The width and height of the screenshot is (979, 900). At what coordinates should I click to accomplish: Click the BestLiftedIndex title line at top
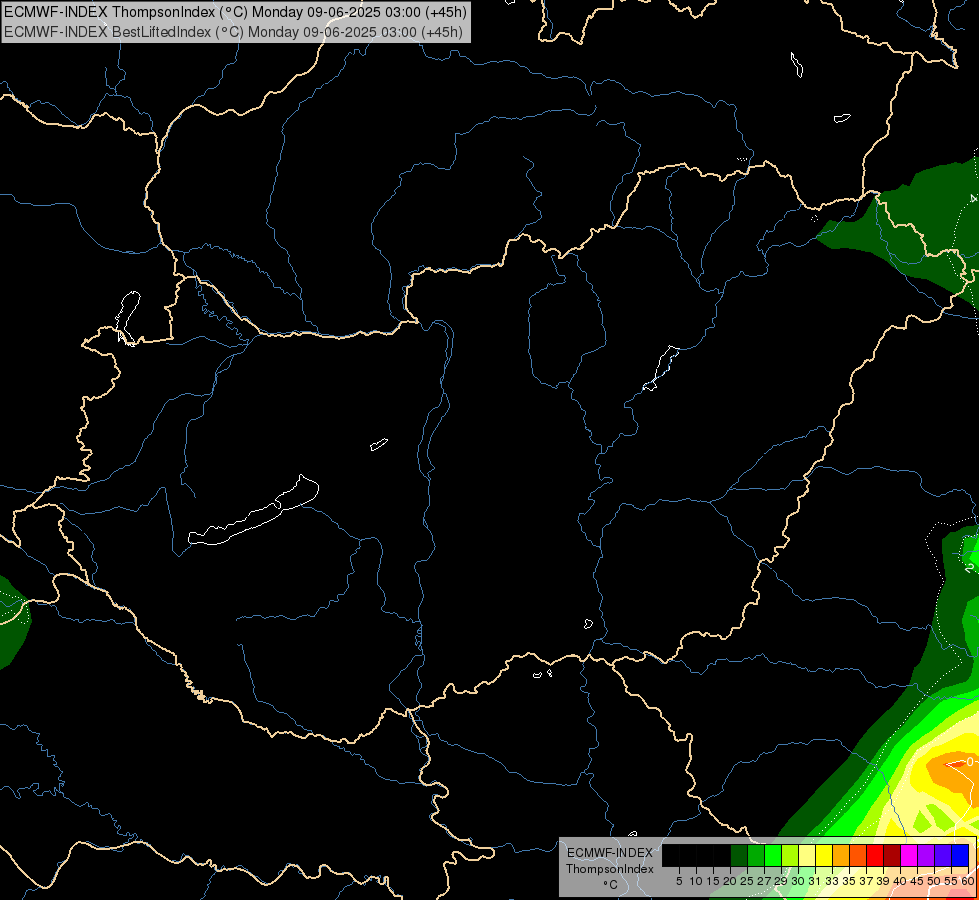point(234,32)
